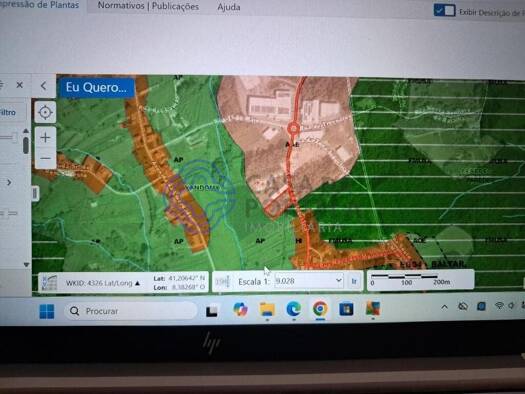Screen dimensions: 525x394
Task: Show hidden system tray icons chevron
Action: tap(444, 307)
